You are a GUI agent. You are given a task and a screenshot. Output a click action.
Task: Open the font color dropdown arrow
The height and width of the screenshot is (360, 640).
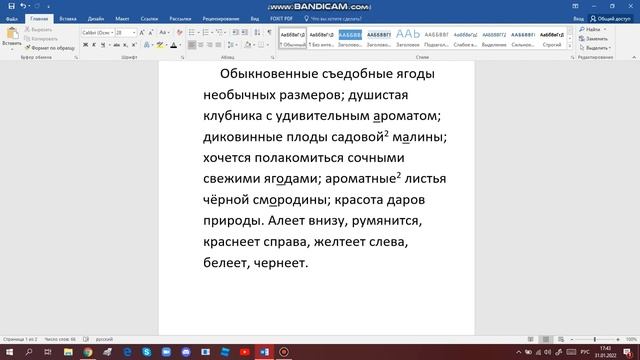tap(180, 45)
